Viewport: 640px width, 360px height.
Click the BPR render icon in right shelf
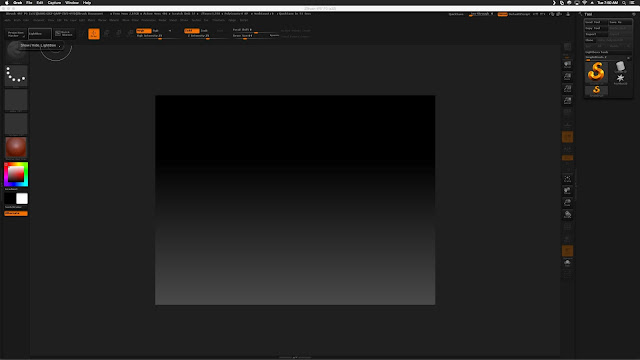[567, 47]
